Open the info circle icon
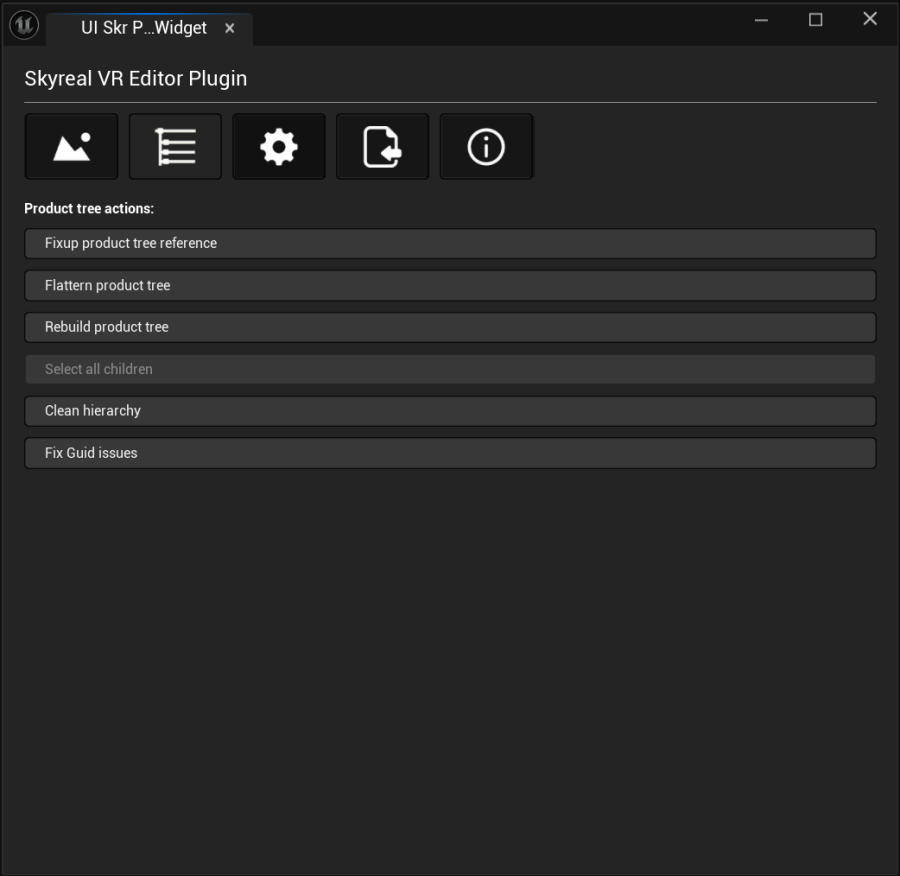Viewport: 900px width, 876px height. (486, 147)
